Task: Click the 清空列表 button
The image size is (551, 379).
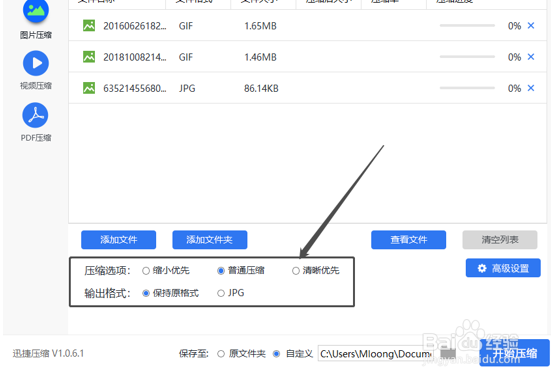Action: coord(500,240)
